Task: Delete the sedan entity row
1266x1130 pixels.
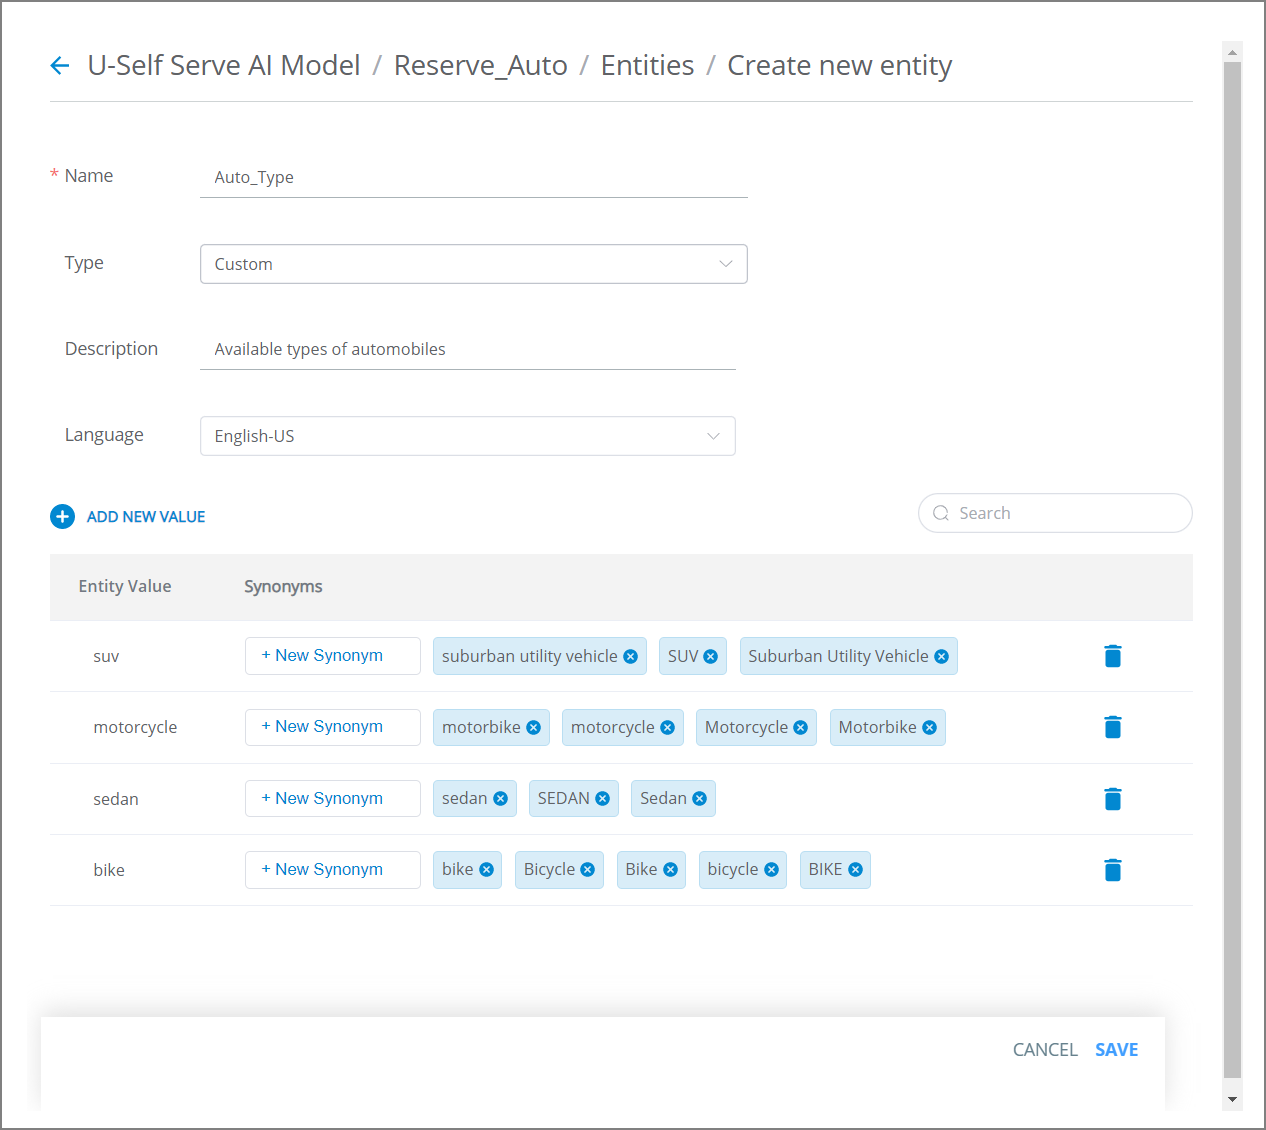Action: pos(1112,799)
